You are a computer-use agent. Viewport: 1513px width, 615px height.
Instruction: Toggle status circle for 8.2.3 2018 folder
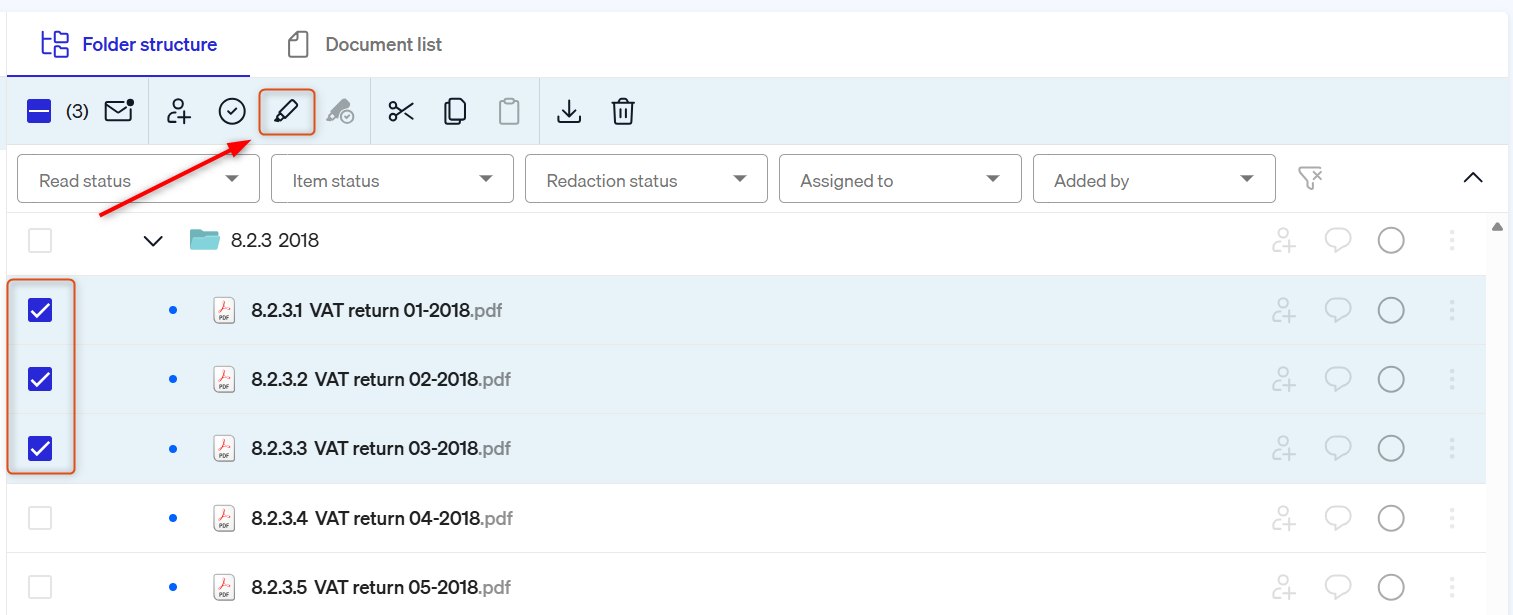[1391, 240]
